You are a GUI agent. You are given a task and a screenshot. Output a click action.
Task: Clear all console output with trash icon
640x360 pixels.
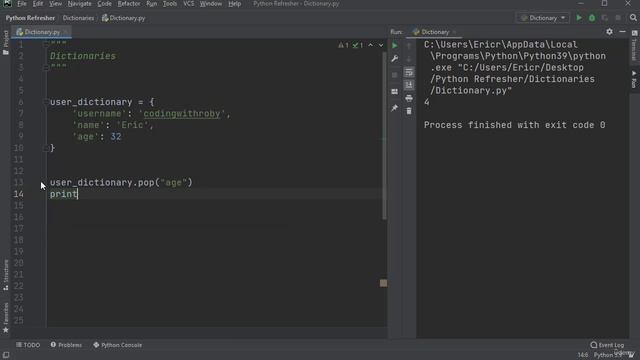point(409,111)
